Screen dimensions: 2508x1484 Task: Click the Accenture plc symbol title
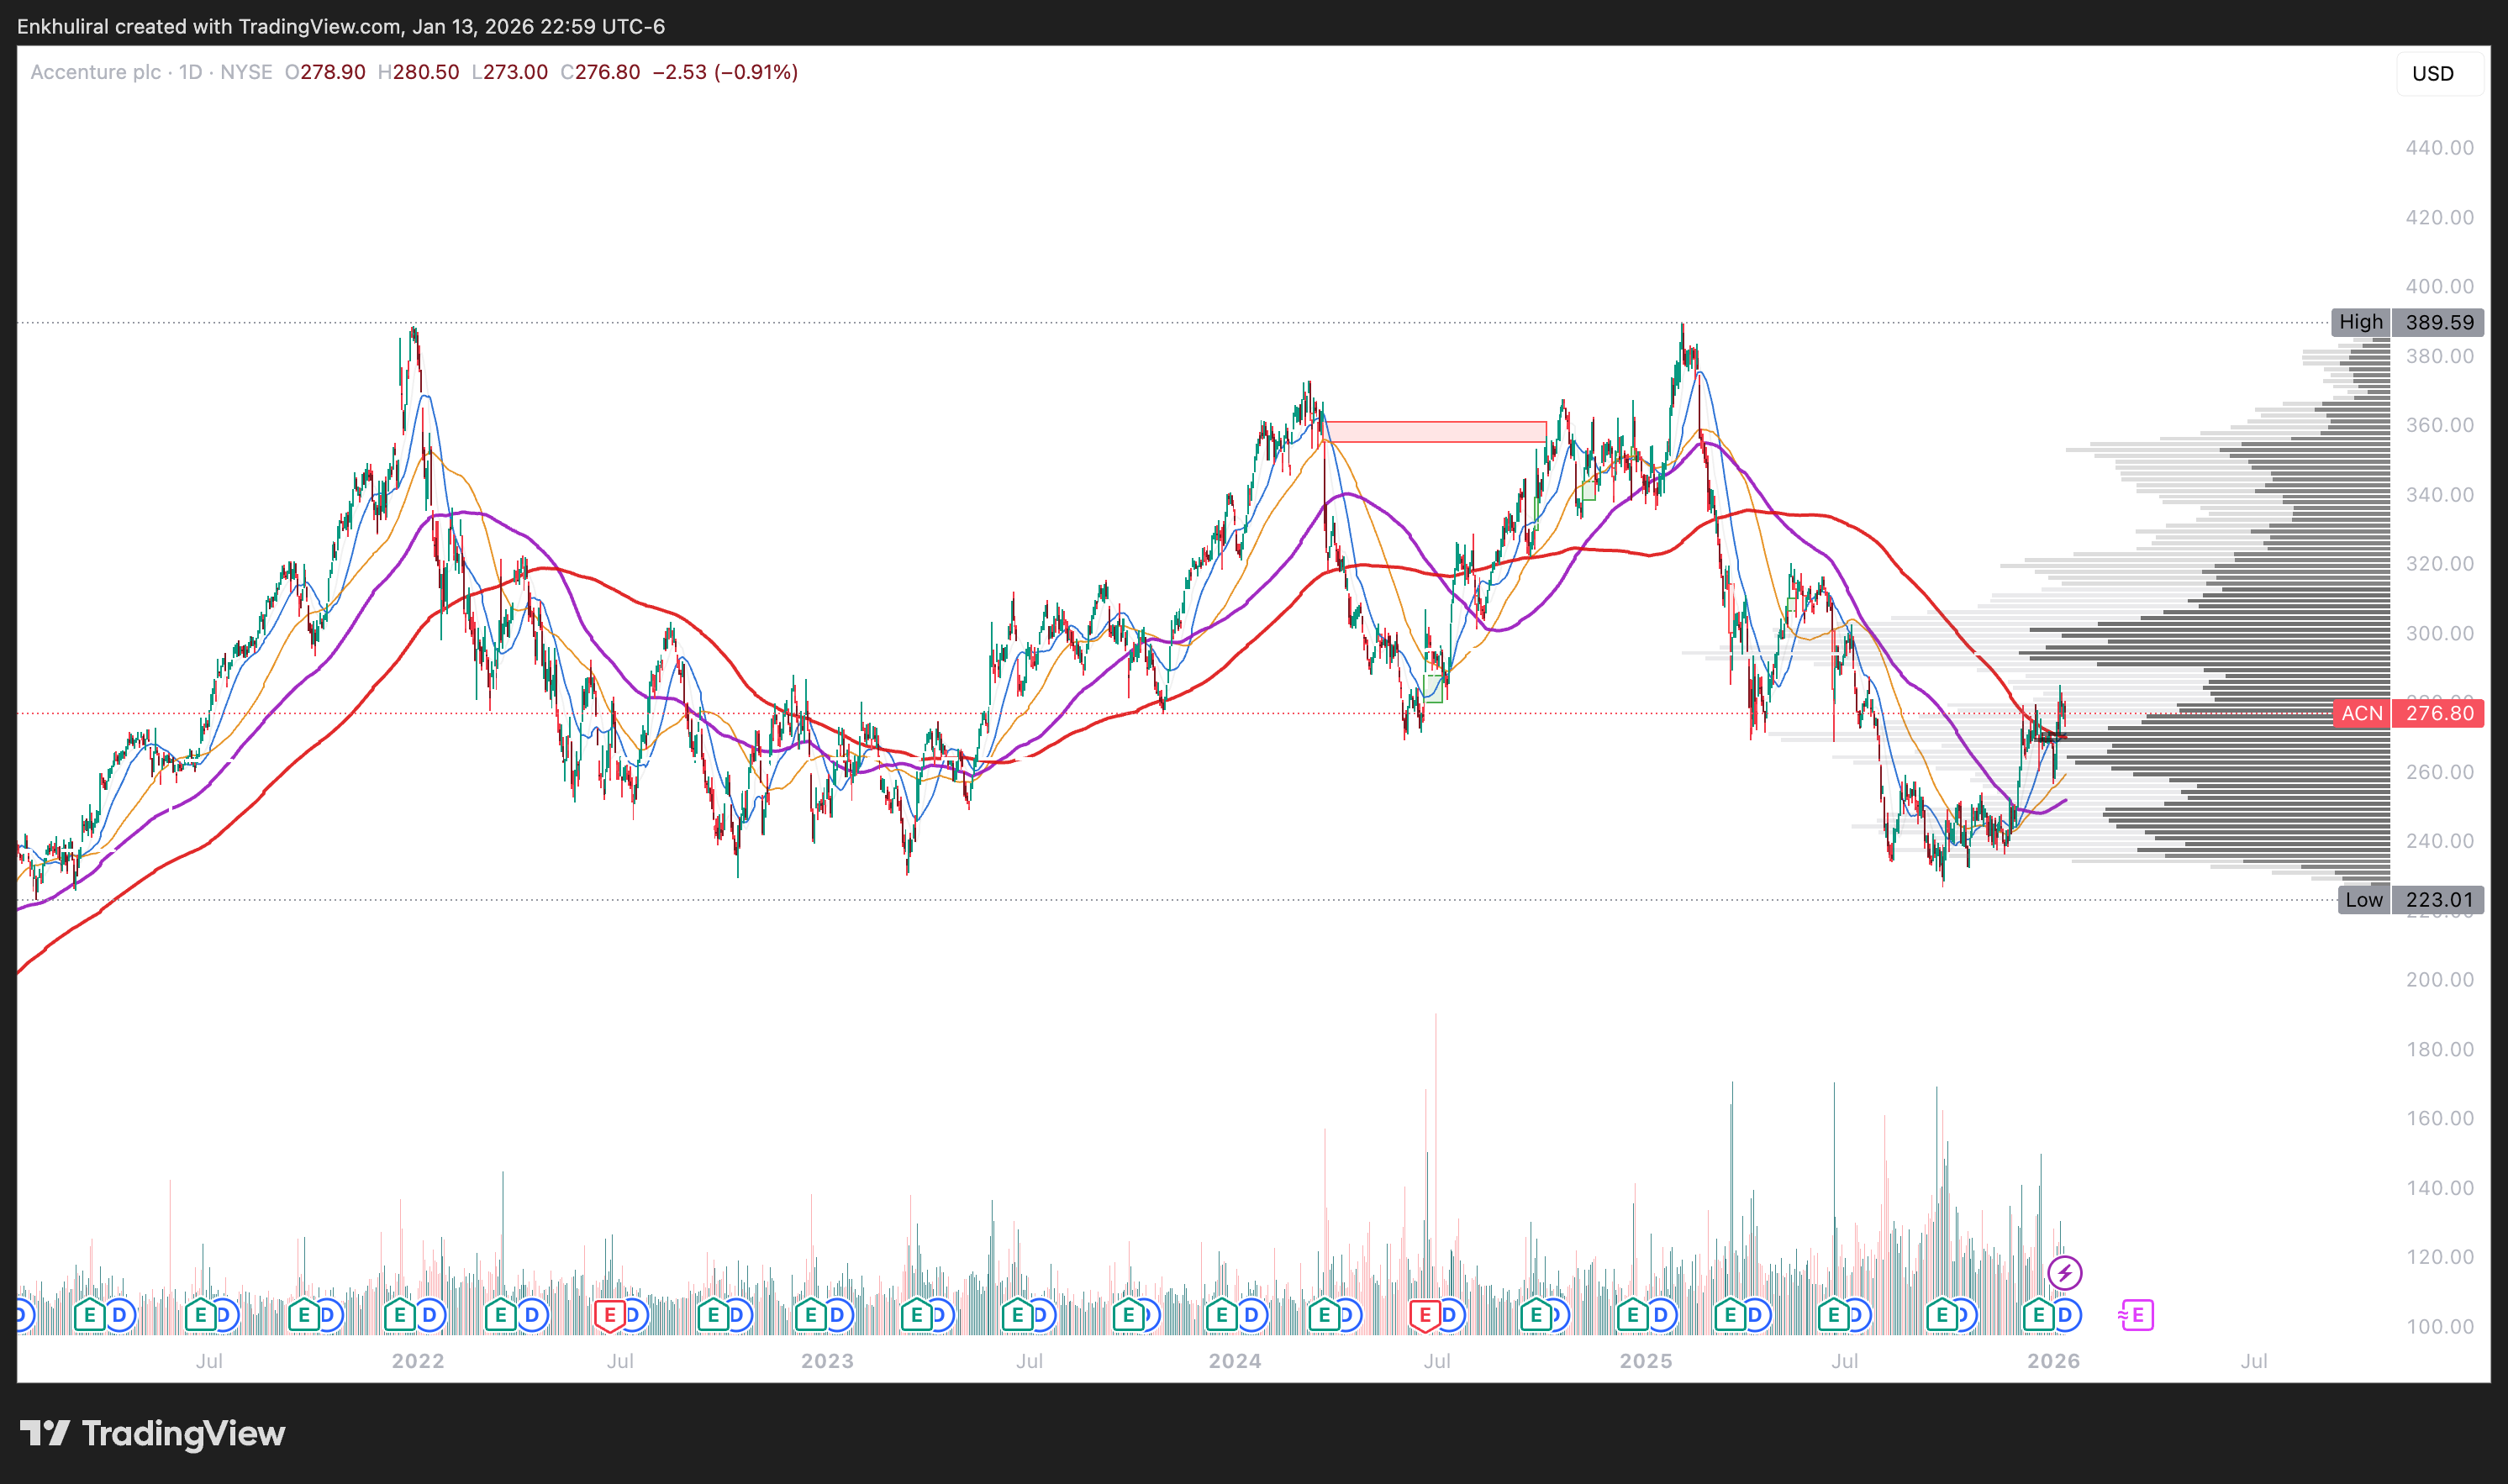coord(95,72)
